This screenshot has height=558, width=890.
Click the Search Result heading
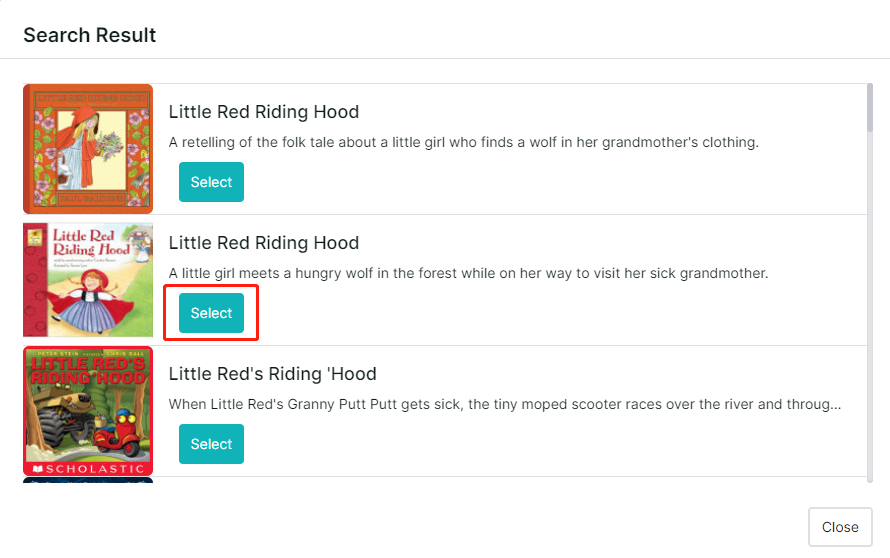90,35
